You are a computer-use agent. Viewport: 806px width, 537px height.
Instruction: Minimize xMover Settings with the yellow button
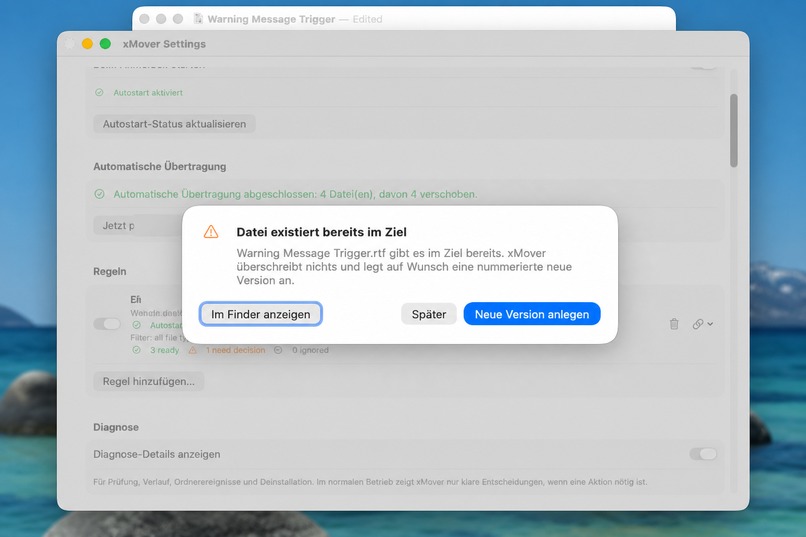[87, 44]
